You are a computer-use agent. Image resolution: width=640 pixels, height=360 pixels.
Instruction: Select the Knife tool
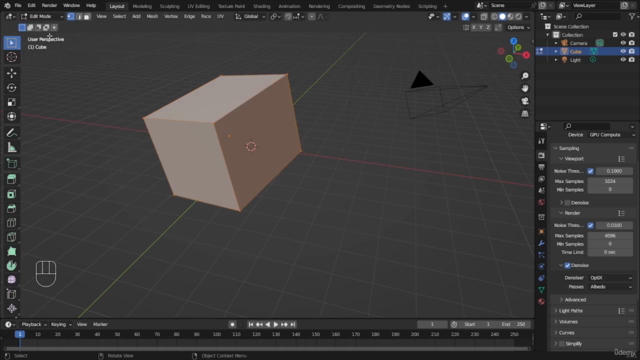coord(11,237)
